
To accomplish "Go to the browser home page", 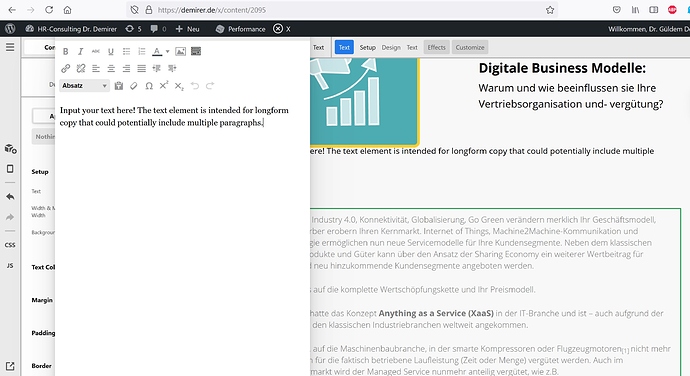I will [x=67, y=10].
